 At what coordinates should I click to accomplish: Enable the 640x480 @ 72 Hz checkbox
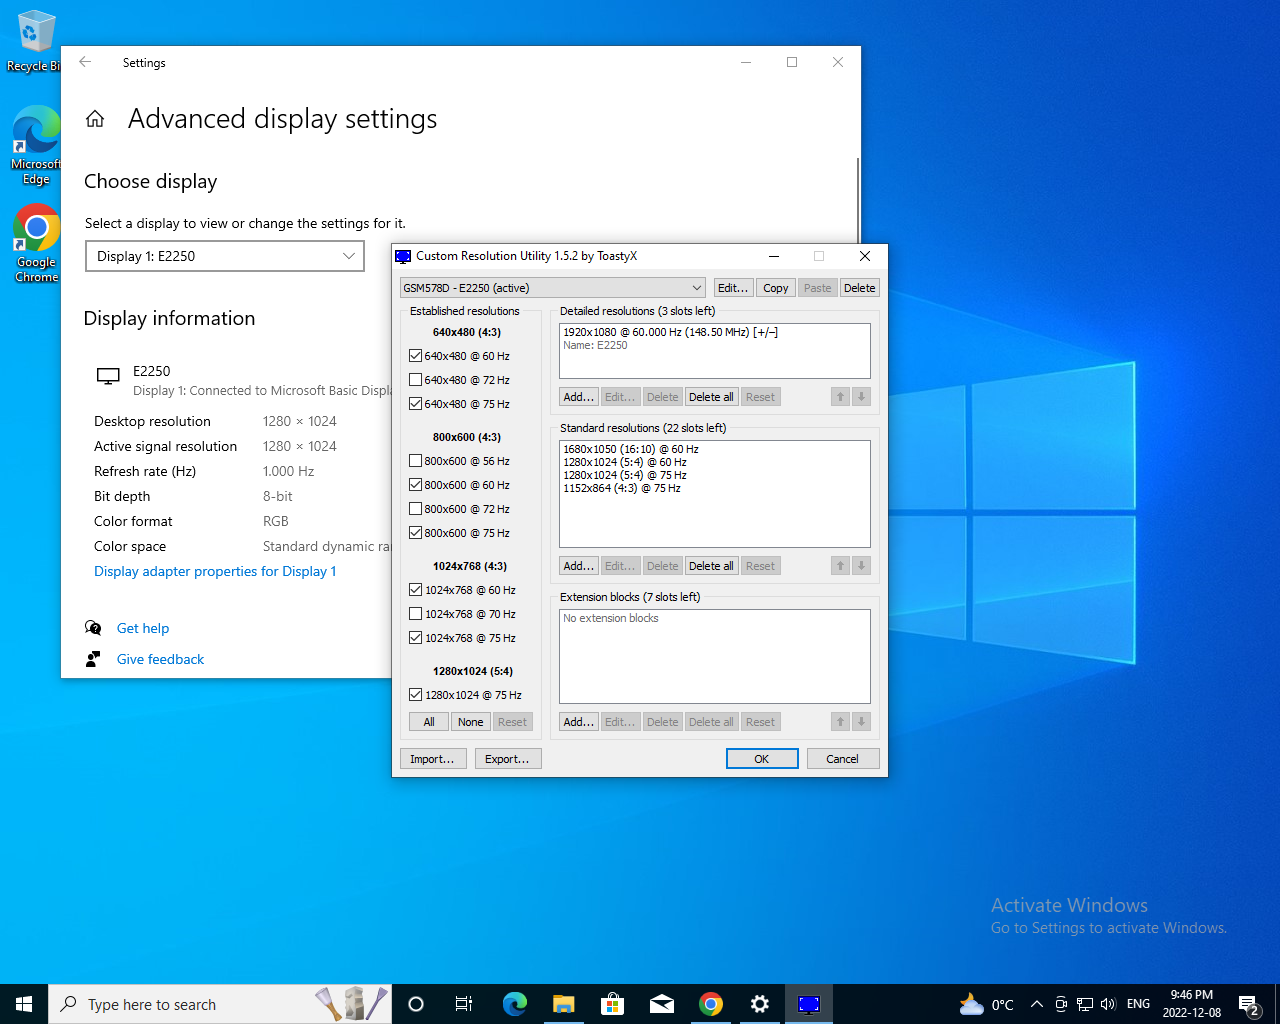[416, 380]
